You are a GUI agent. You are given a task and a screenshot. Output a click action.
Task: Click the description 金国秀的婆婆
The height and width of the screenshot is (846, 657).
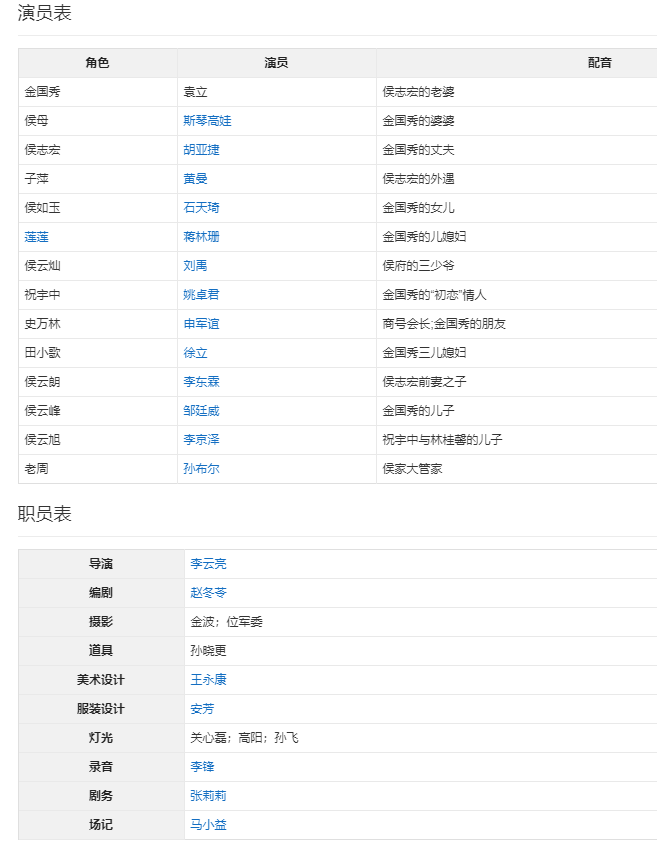coord(418,121)
